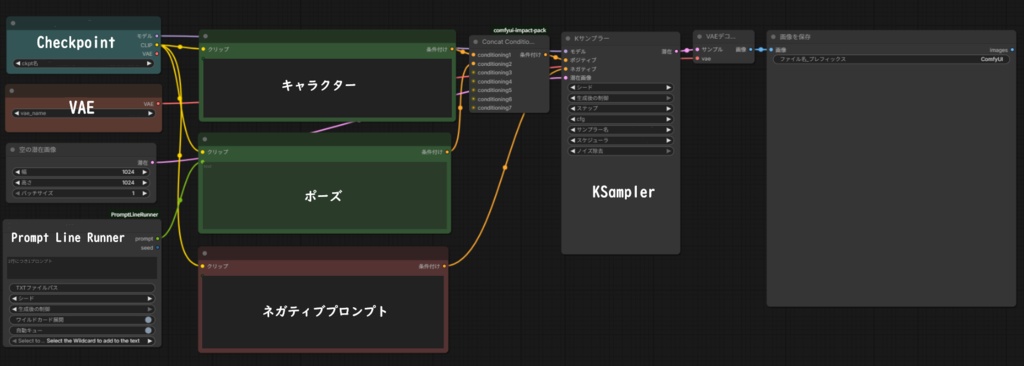Click the Kサンプラー ポジティブ input socket
Viewport: 1024px width, 366px height.
[566, 59]
